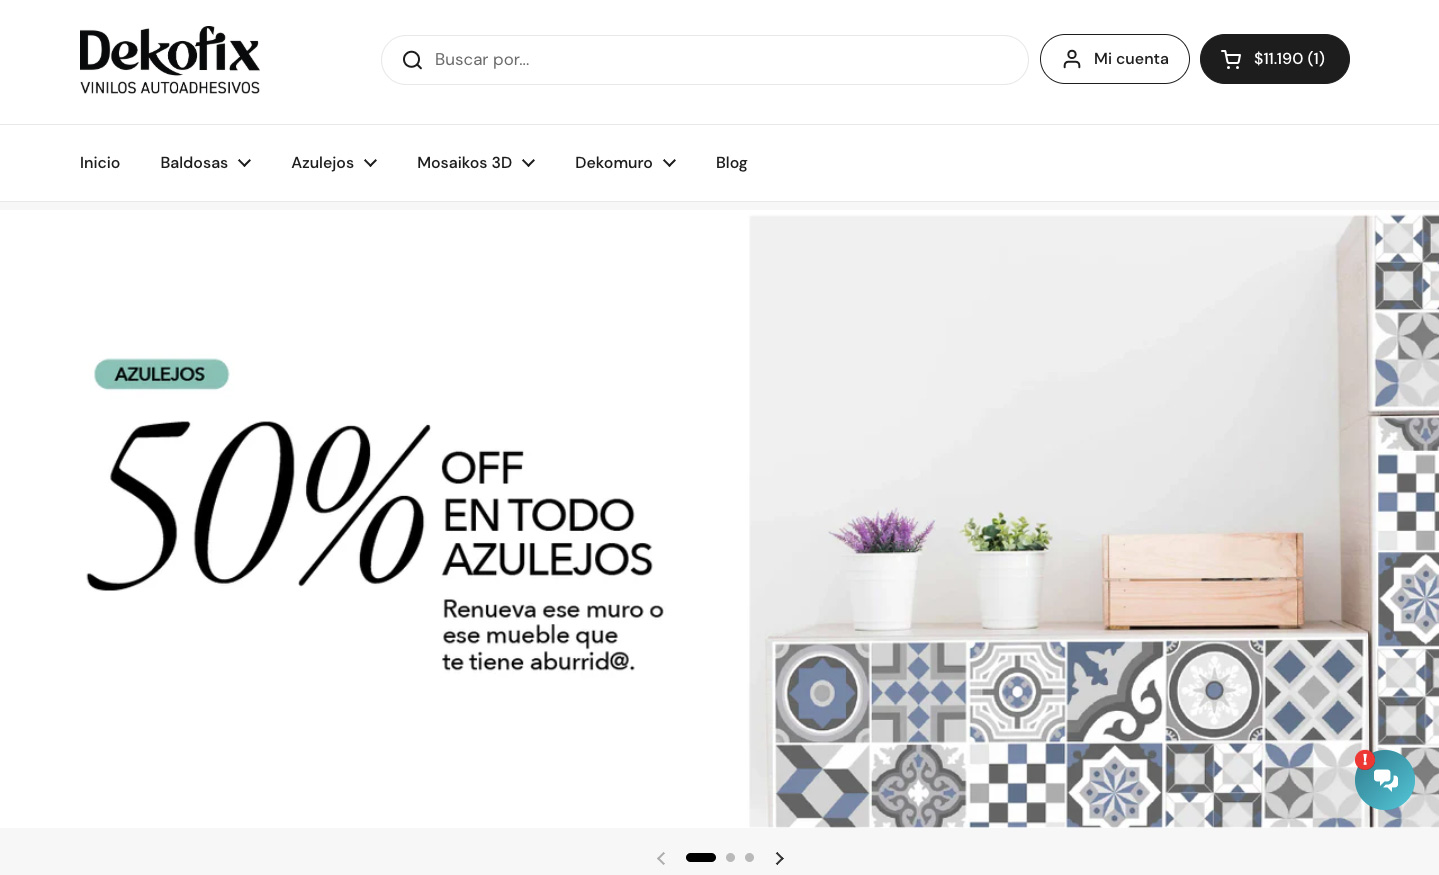The width and height of the screenshot is (1439, 875).
Task: Click the Mi cuenta button
Action: (x=1115, y=59)
